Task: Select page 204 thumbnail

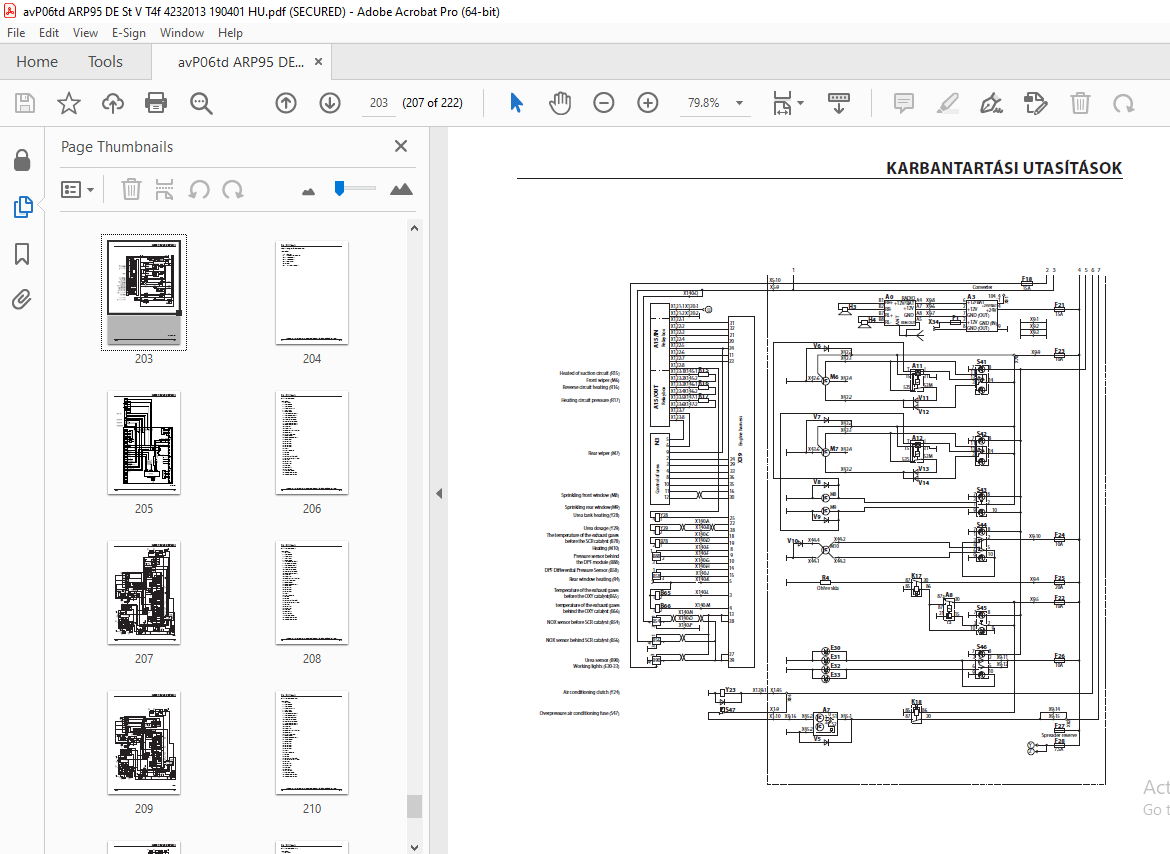Action: tap(312, 292)
